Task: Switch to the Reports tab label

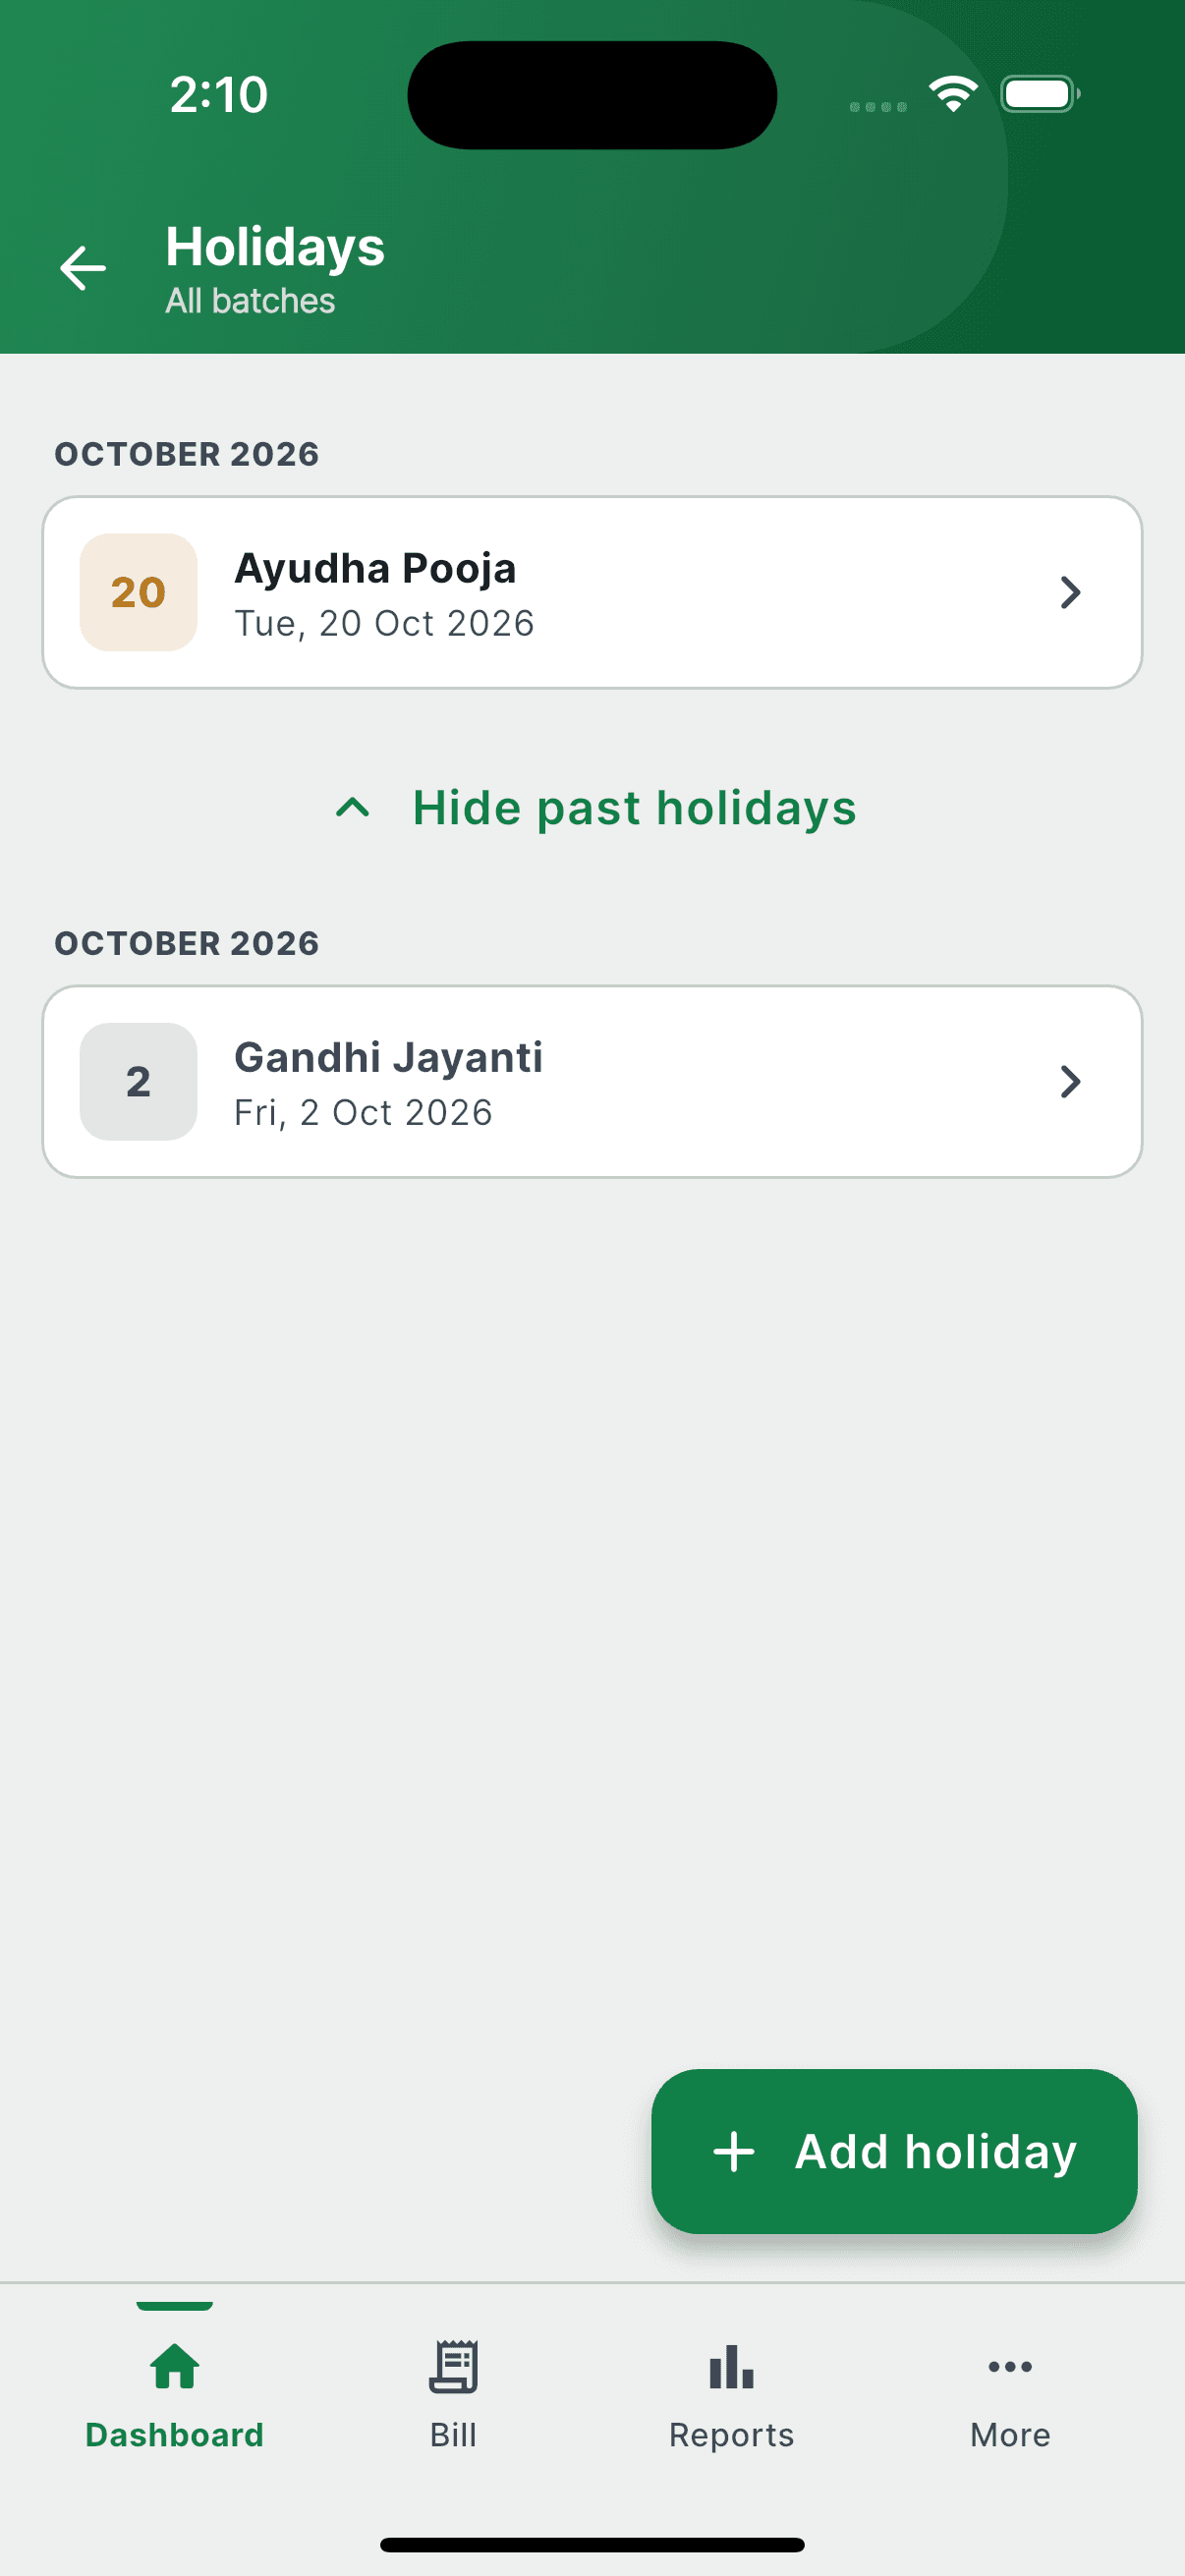Action: tap(731, 2434)
